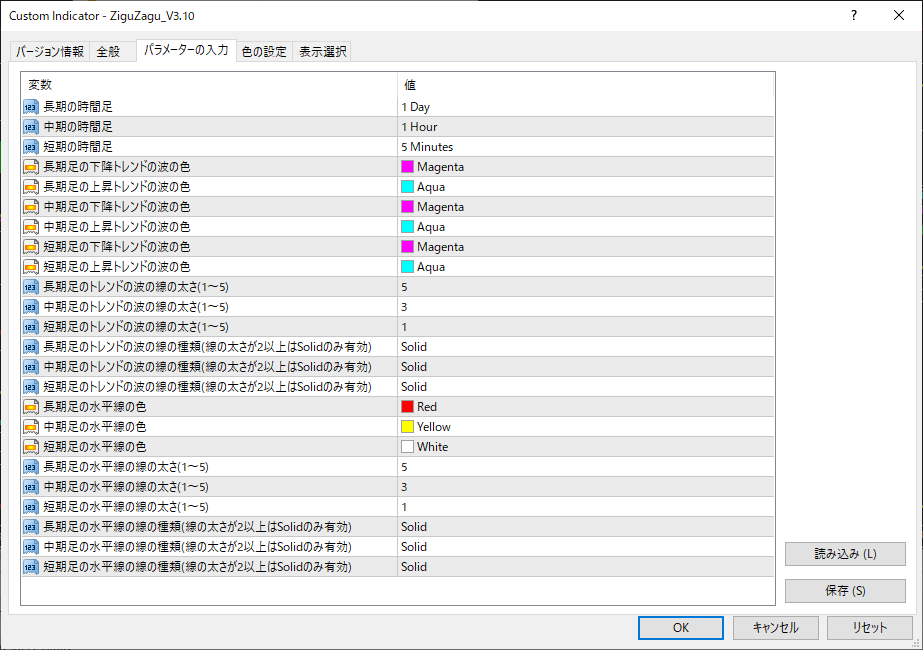Click the icon beside 長期足の水平線の線の太さ(1～5)
923x650 pixels.
point(31,467)
